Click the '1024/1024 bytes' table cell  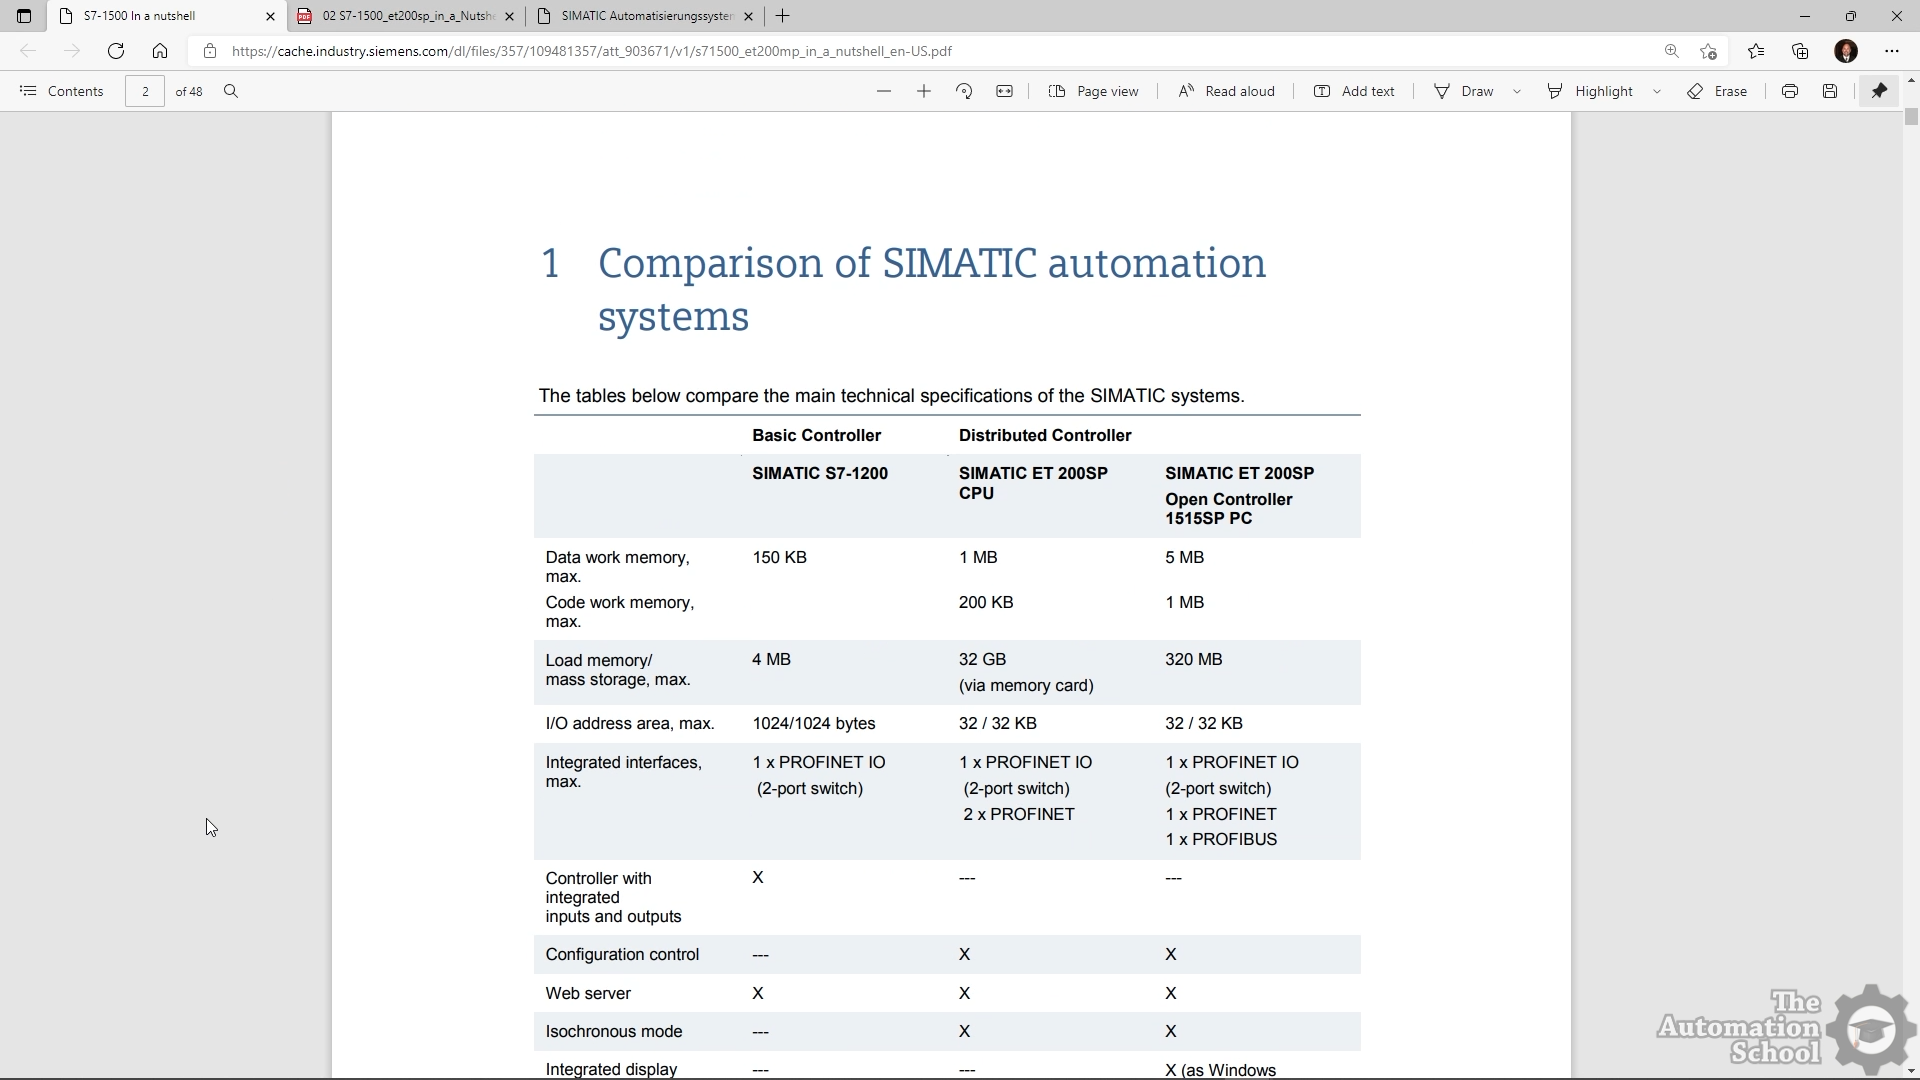tap(814, 723)
